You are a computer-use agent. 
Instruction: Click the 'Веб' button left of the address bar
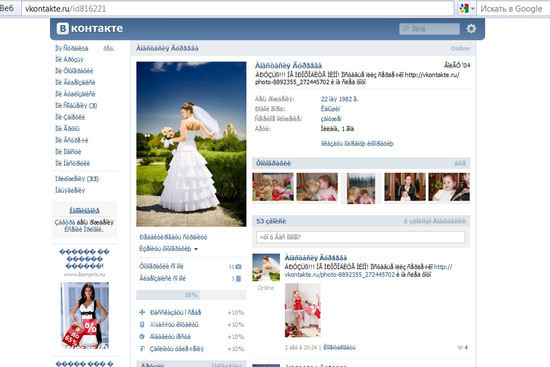pyautogui.click(x=8, y=8)
